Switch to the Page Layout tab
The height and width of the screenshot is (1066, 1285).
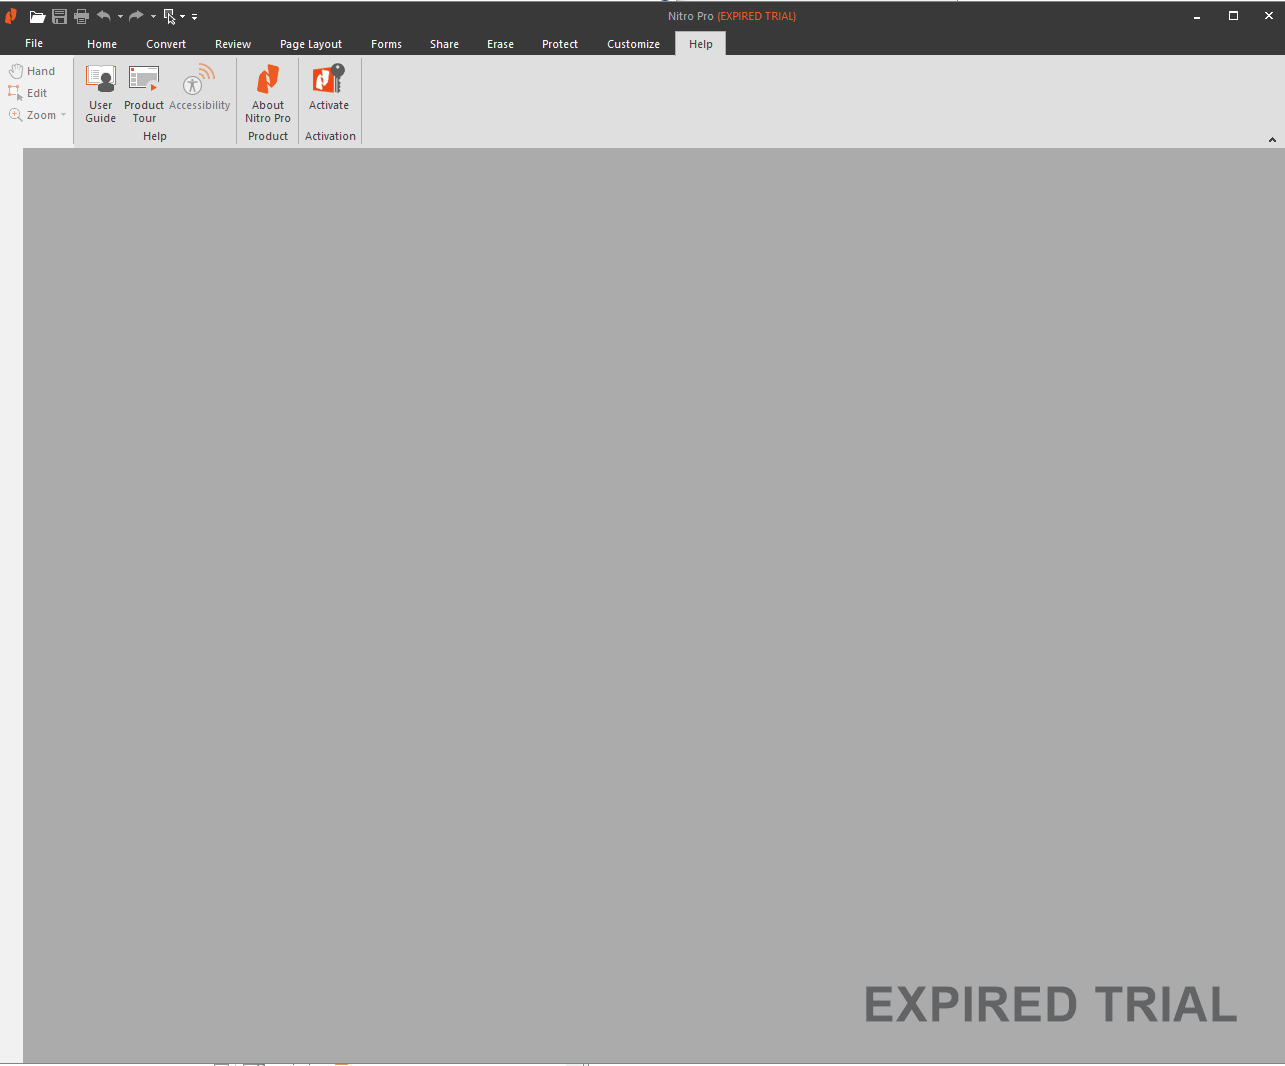pyautogui.click(x=311, y=44)
